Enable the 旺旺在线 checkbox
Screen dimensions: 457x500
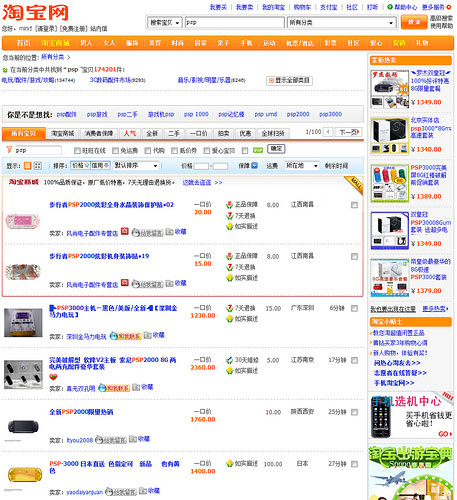(77, 151)
